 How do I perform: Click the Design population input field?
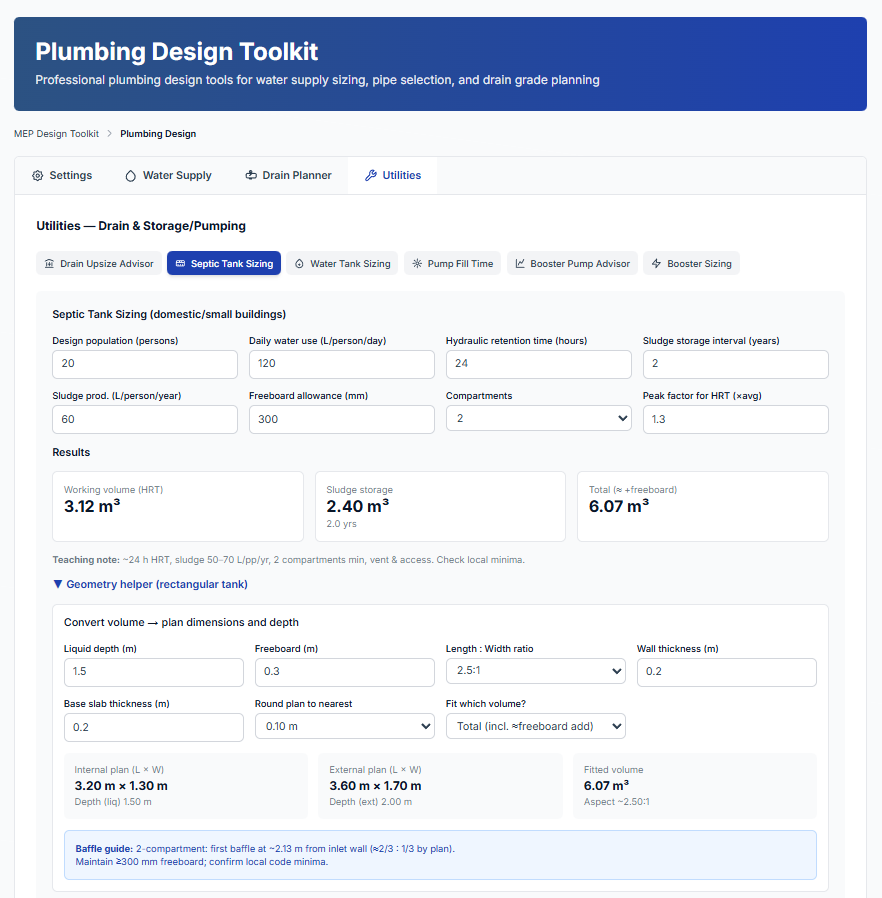[x=145, y=365]
